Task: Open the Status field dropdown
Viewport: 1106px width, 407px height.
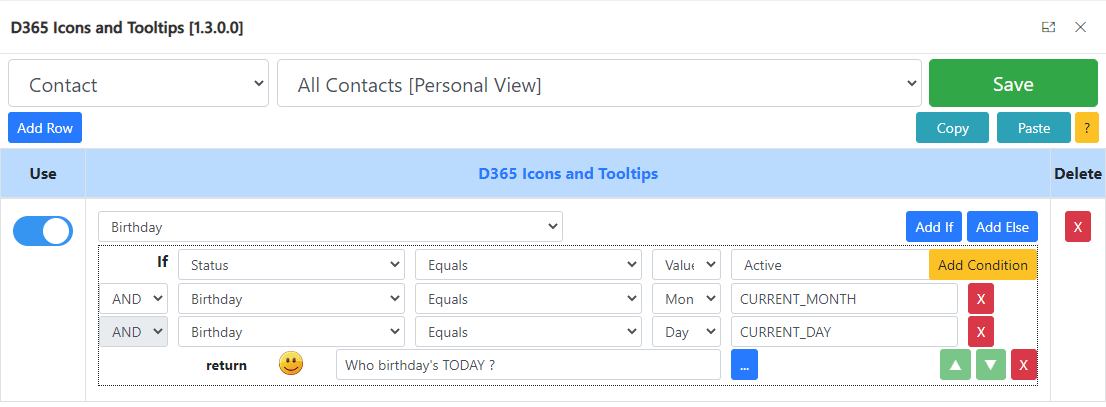Action: pos(291,265)
